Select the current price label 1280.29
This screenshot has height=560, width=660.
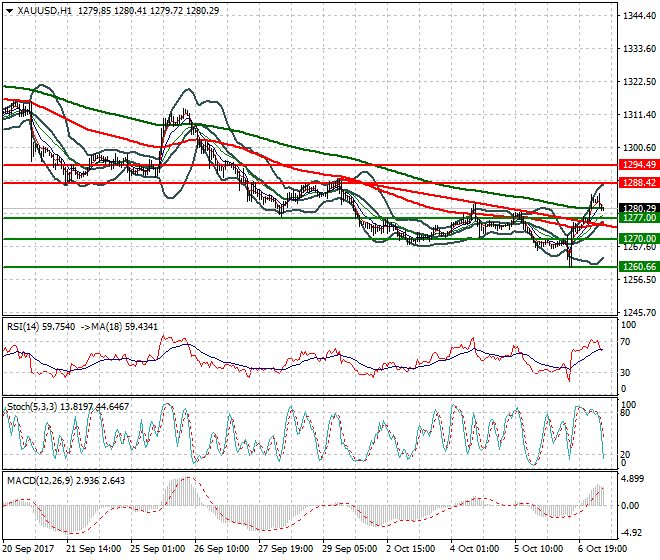pyautogui.click(x=639, y=208)
